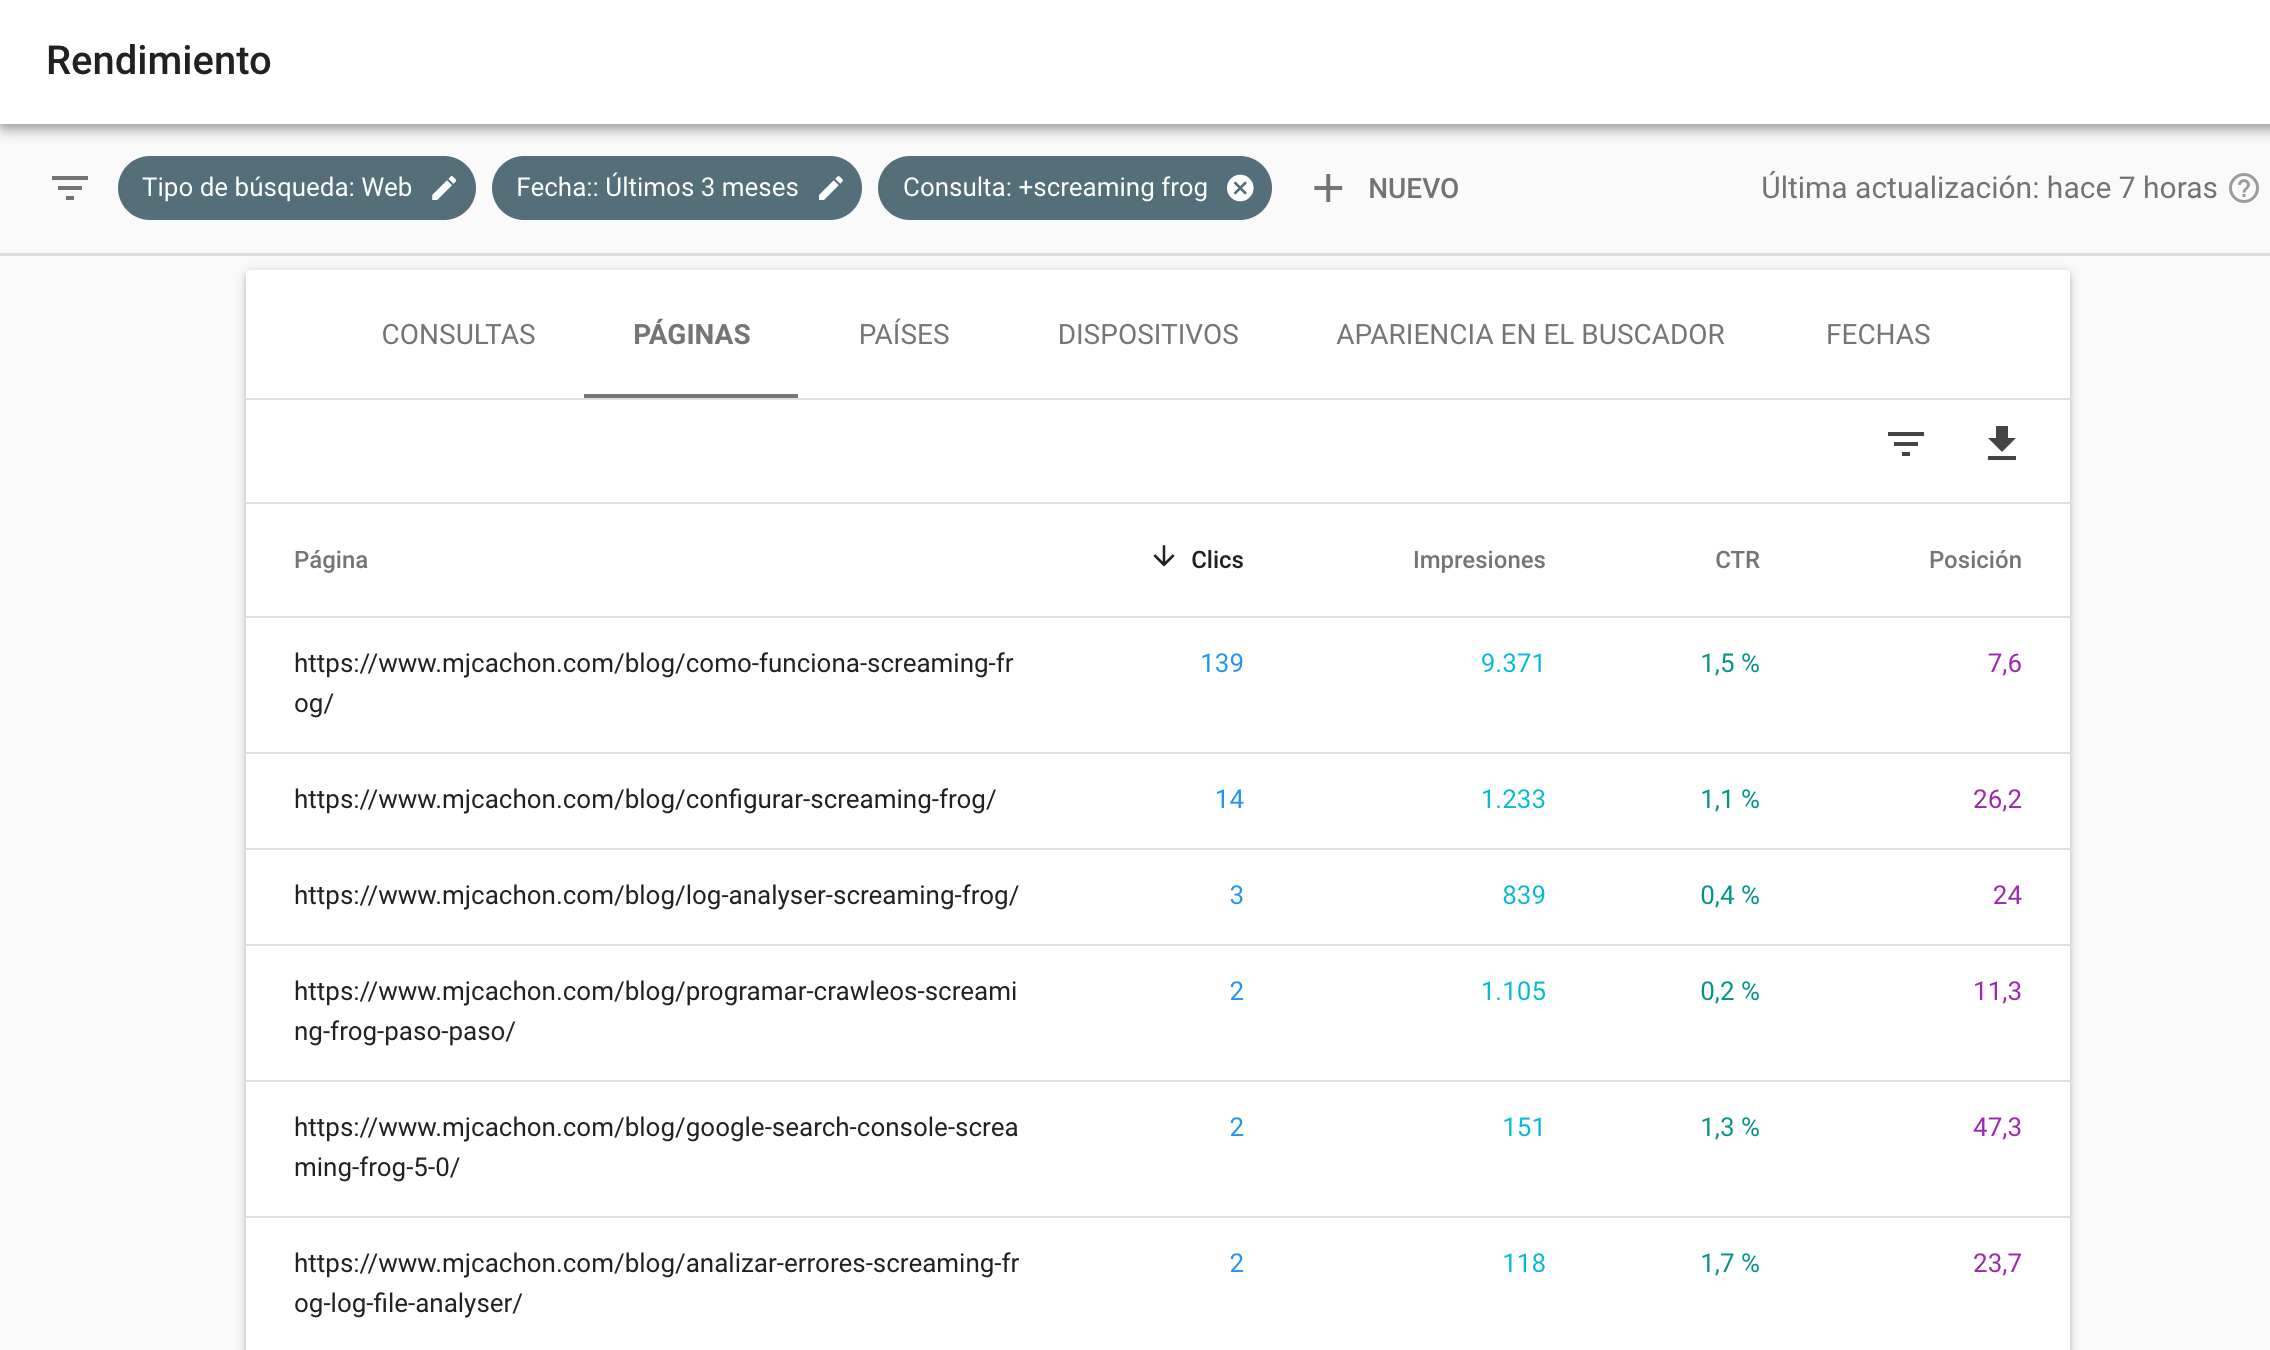Open the top filter list icon
This screenshot has height=1350, width=2270.
[x=69, y=188]
